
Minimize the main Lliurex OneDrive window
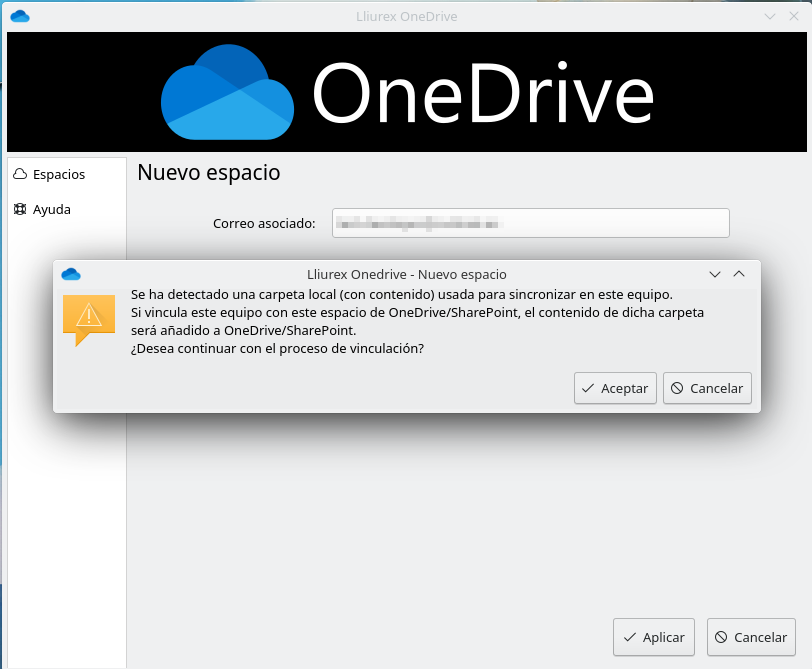pos(769,16)
